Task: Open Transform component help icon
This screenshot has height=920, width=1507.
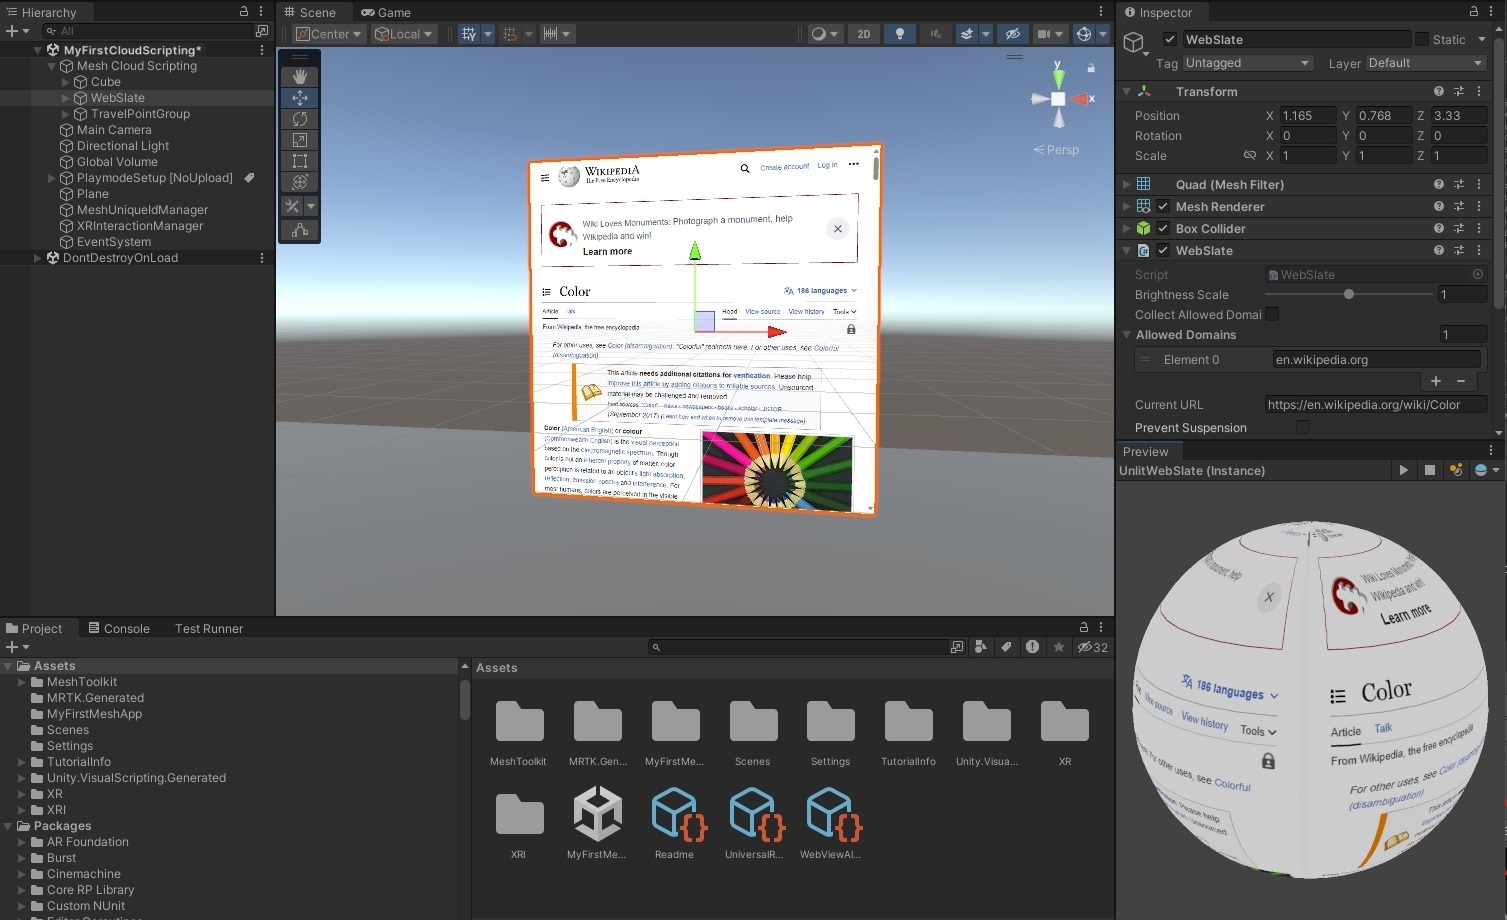Action: pyautogui.click(x=1439, y=91)
